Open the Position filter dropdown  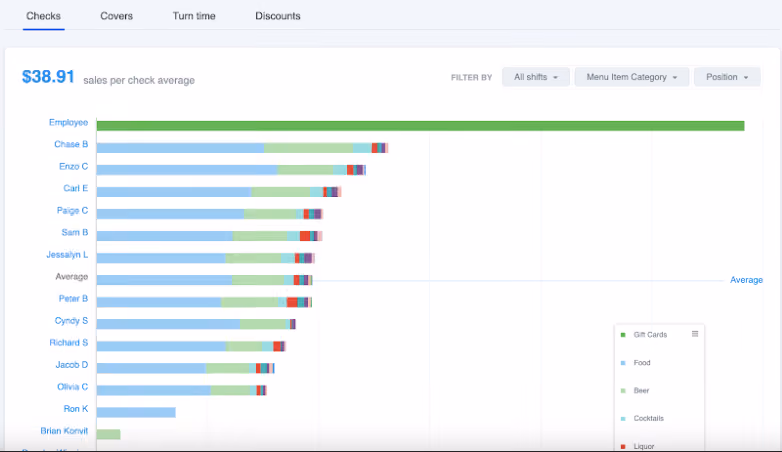[x=727, y=77]
